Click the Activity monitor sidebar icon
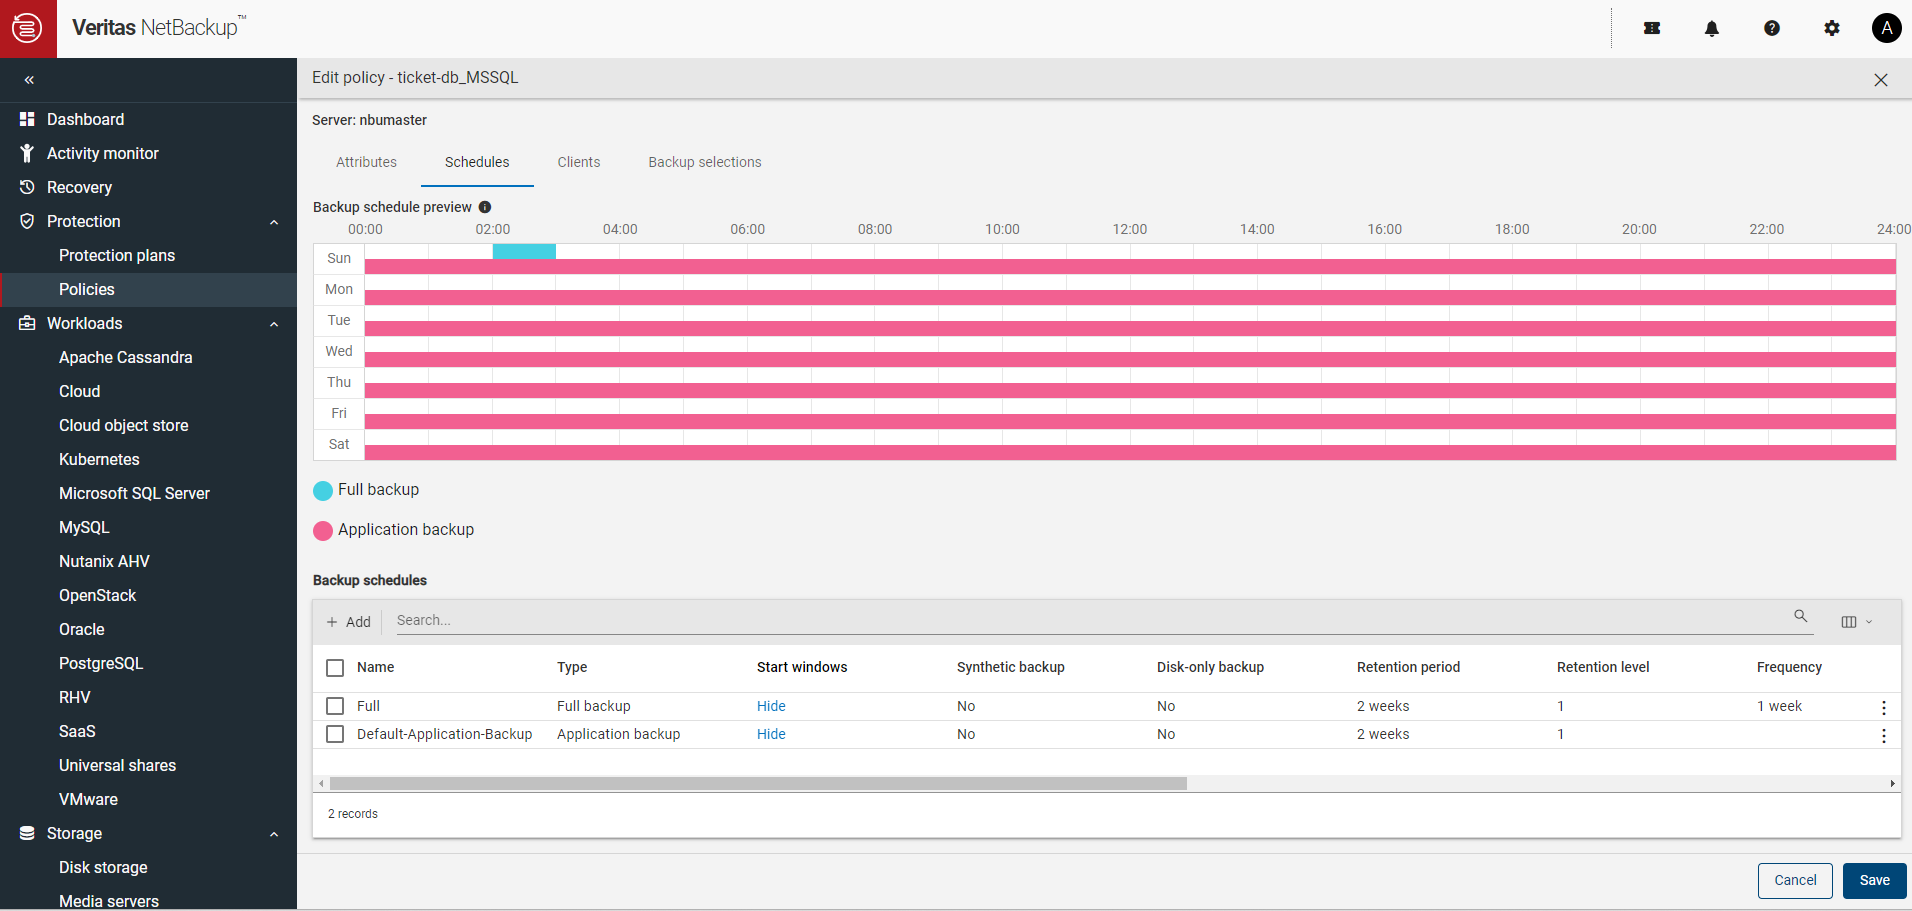Viewport: 1912px width, 911px height. [x=27, y=153]
